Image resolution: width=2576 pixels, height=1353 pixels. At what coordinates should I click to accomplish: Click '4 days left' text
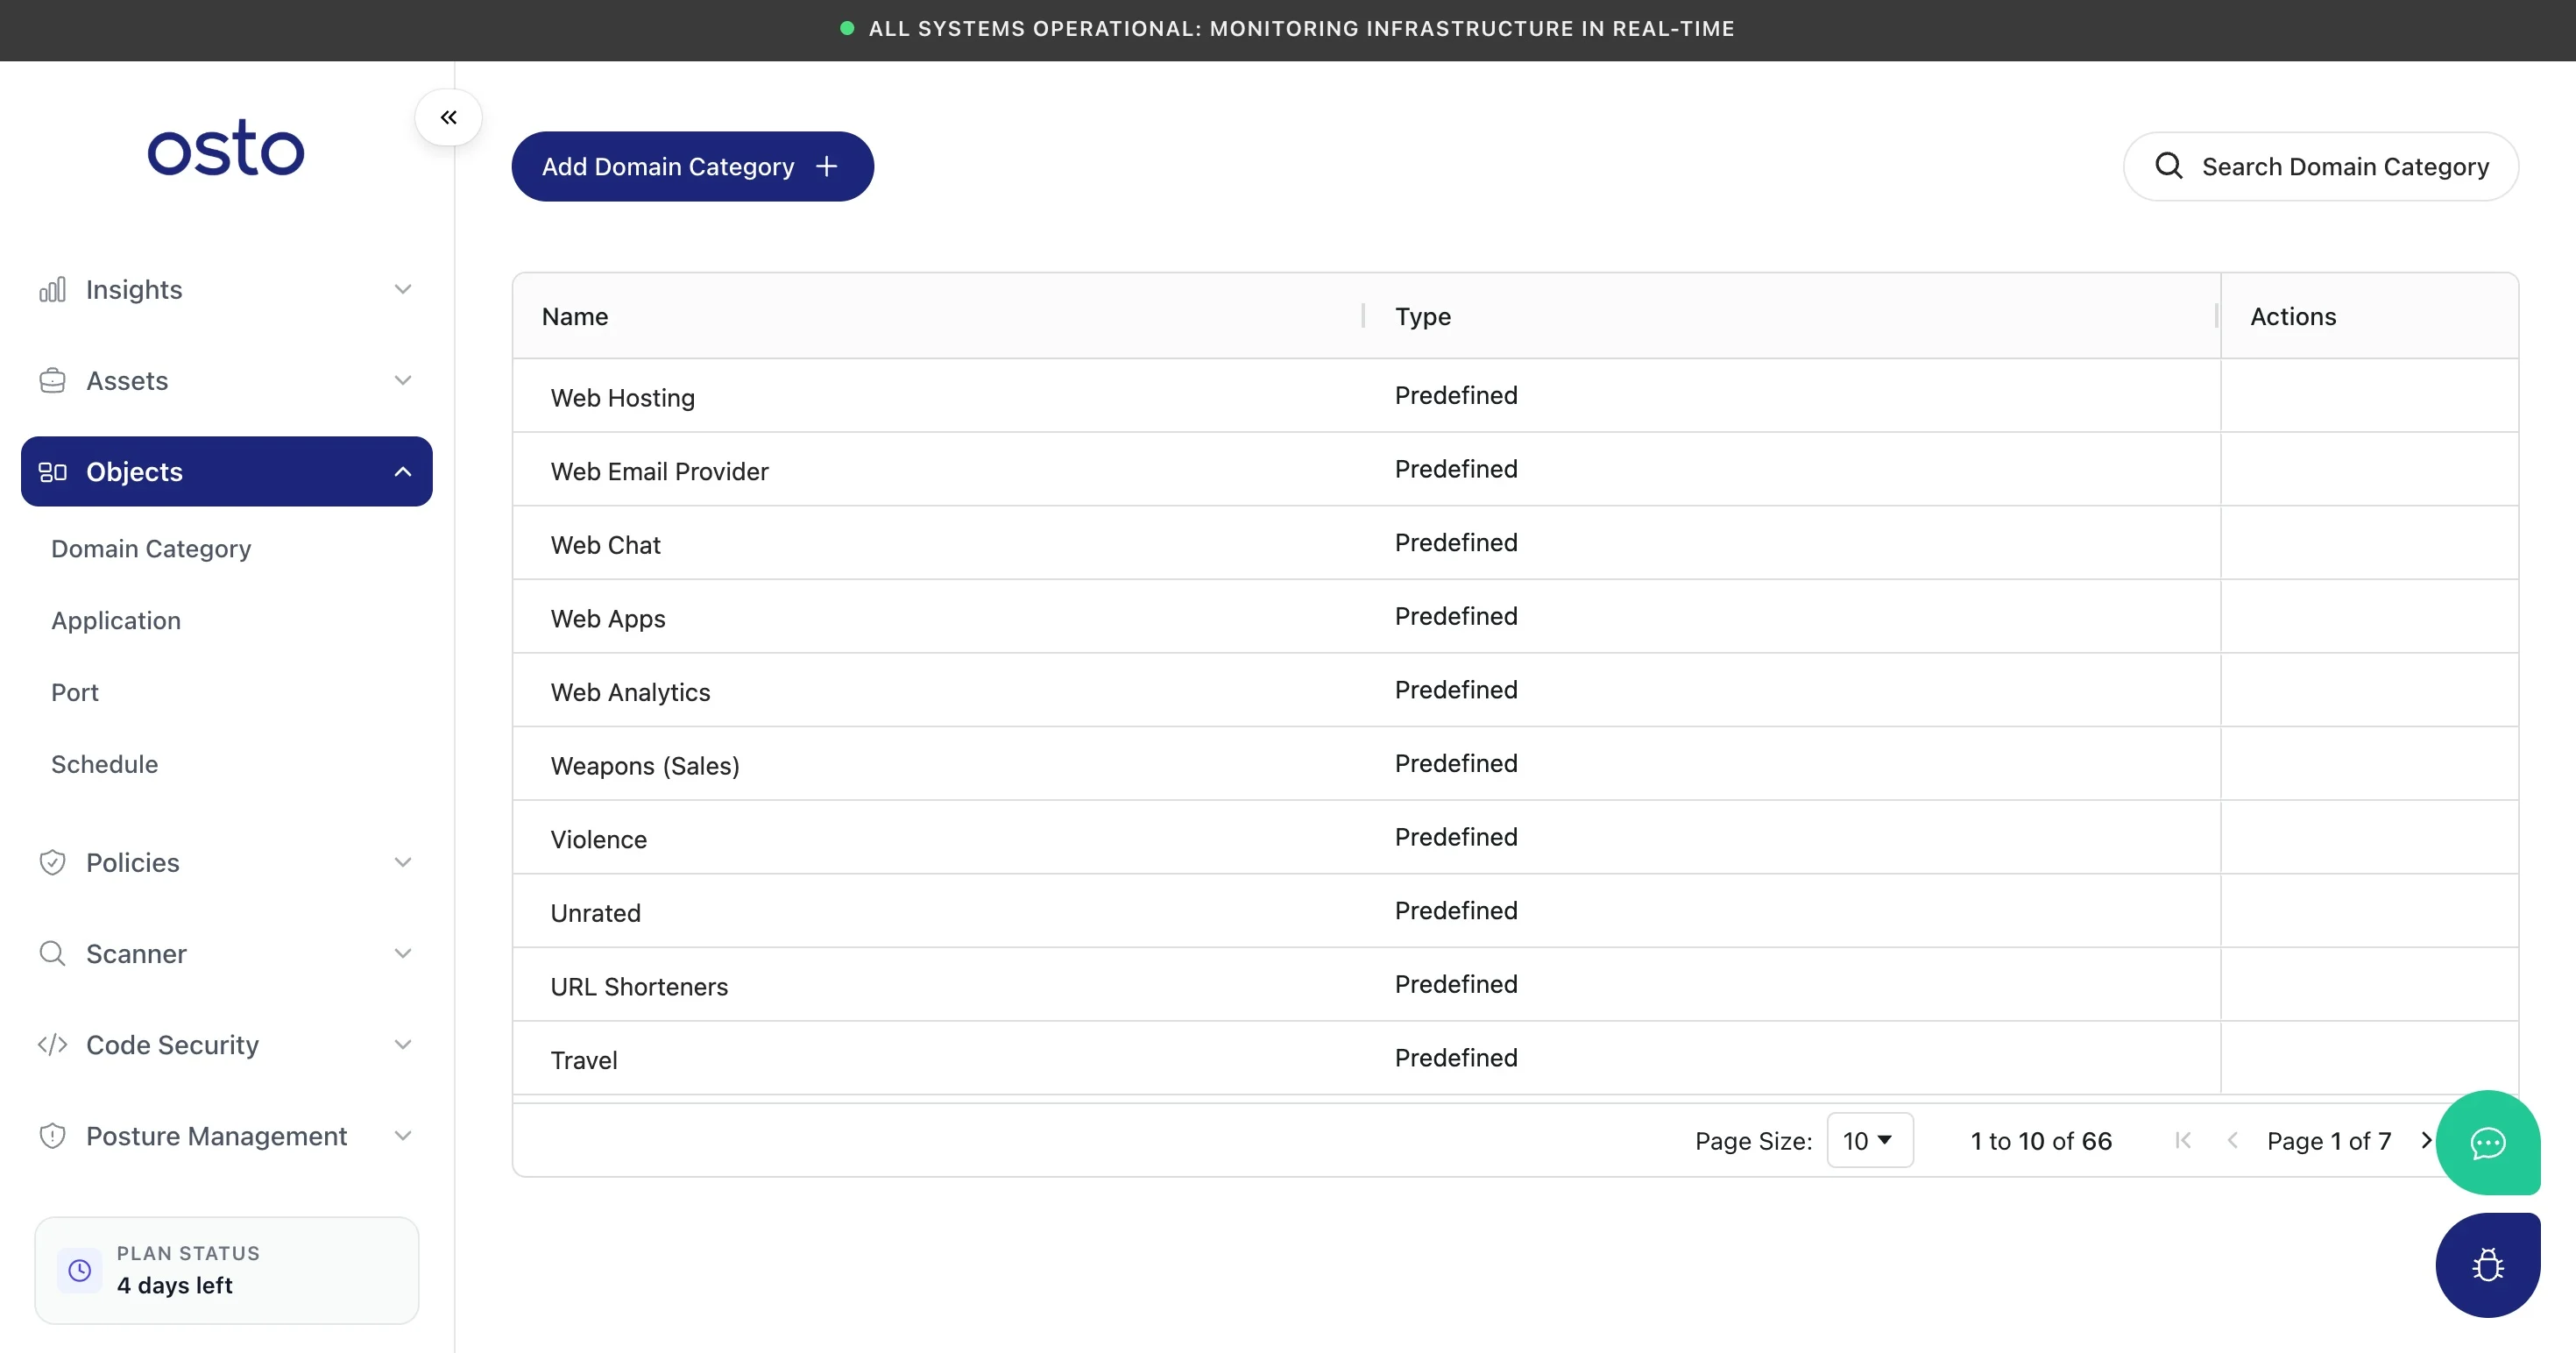[x=174, y=1285]
